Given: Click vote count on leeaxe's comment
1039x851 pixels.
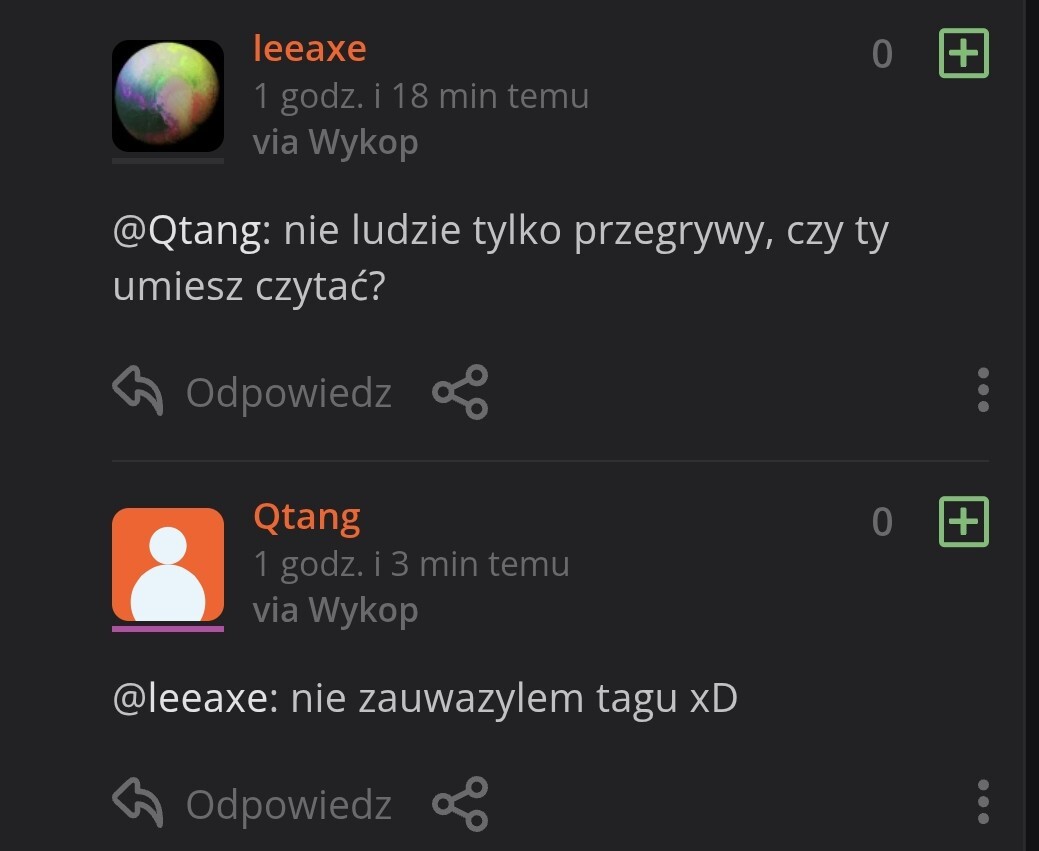Looking at the screenshot, I should 882,54.
